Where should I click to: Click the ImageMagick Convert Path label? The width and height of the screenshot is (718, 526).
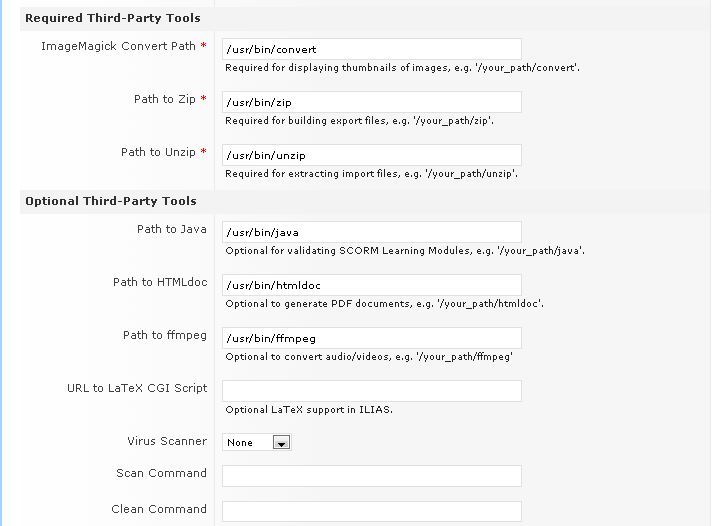click(118, 46)
